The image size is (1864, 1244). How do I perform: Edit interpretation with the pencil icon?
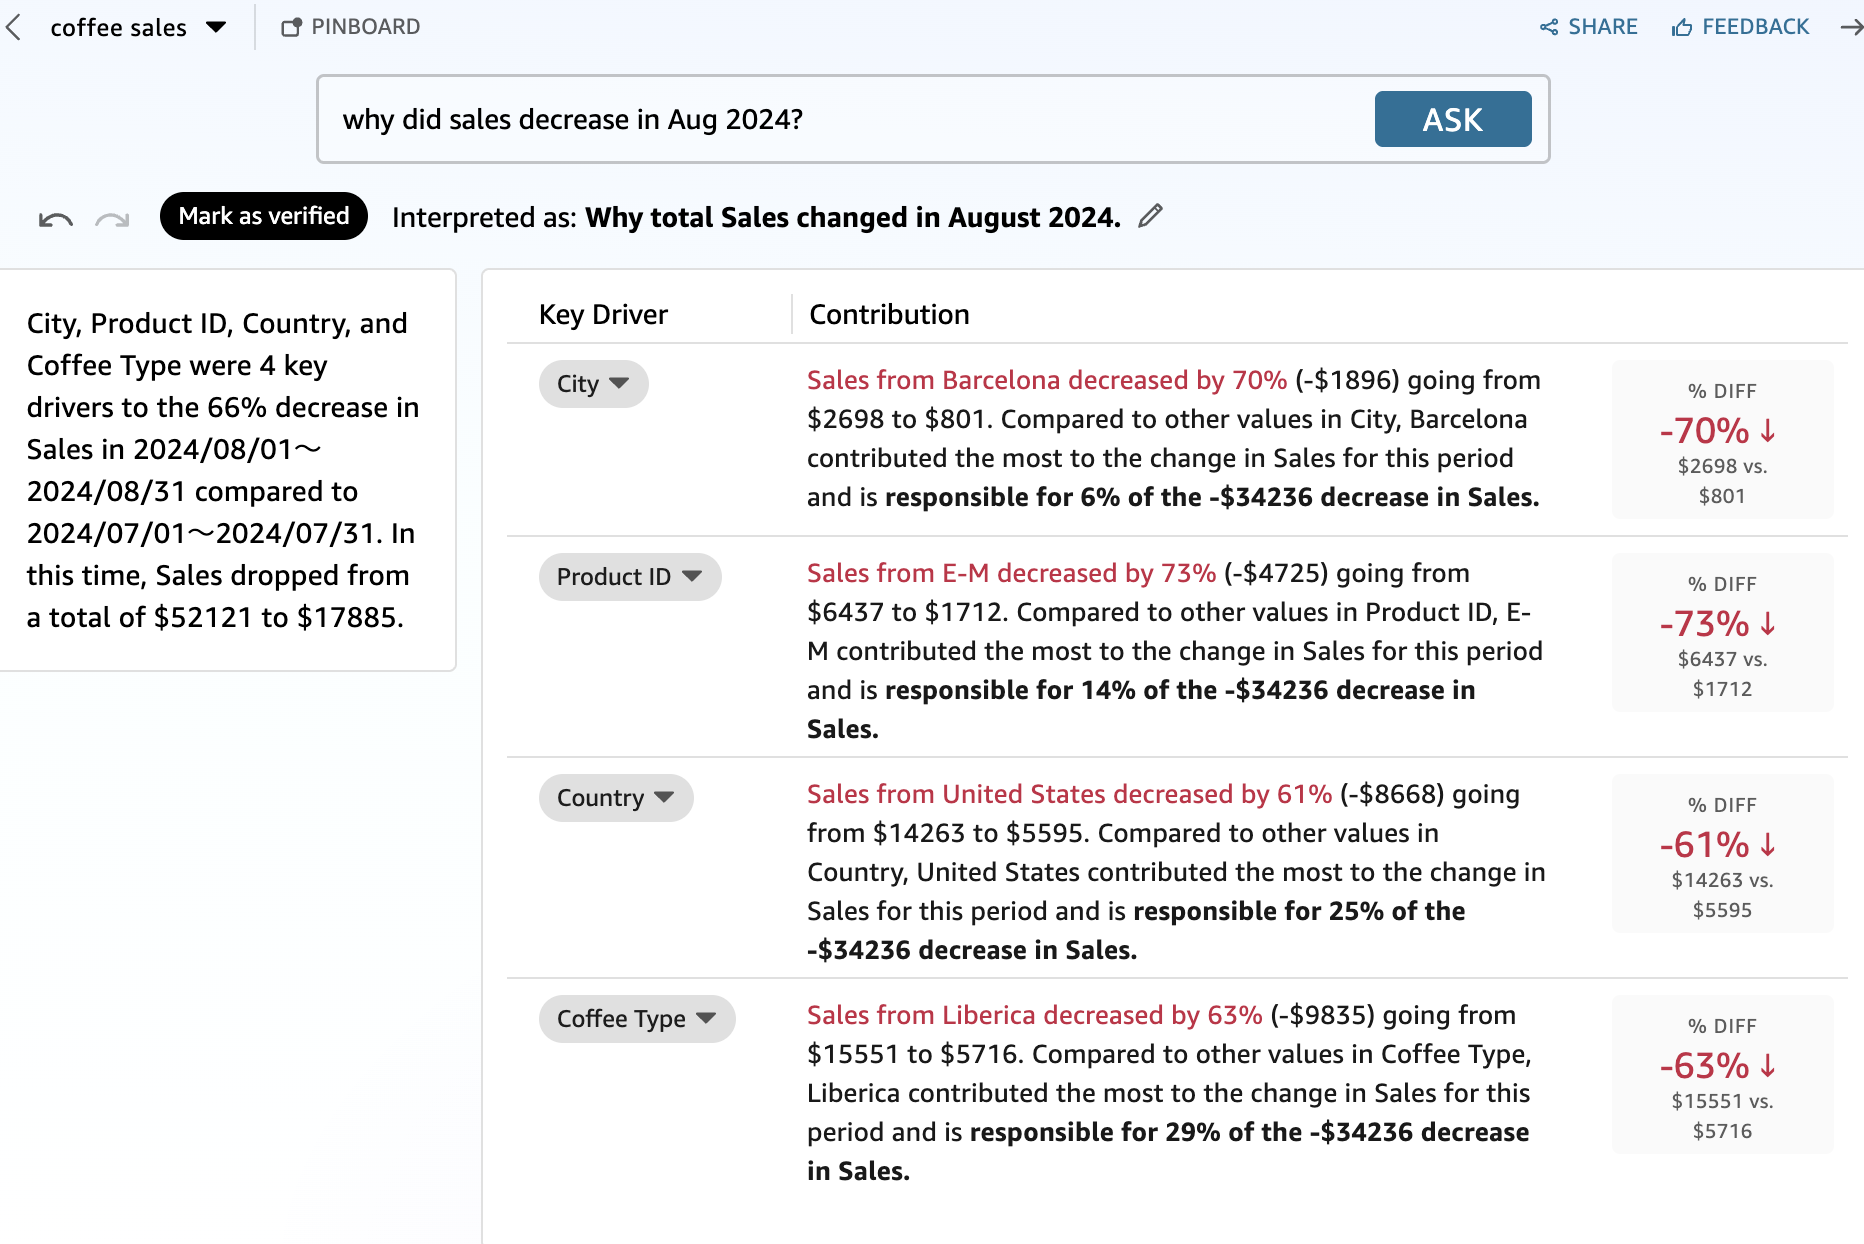[1150, 216]
